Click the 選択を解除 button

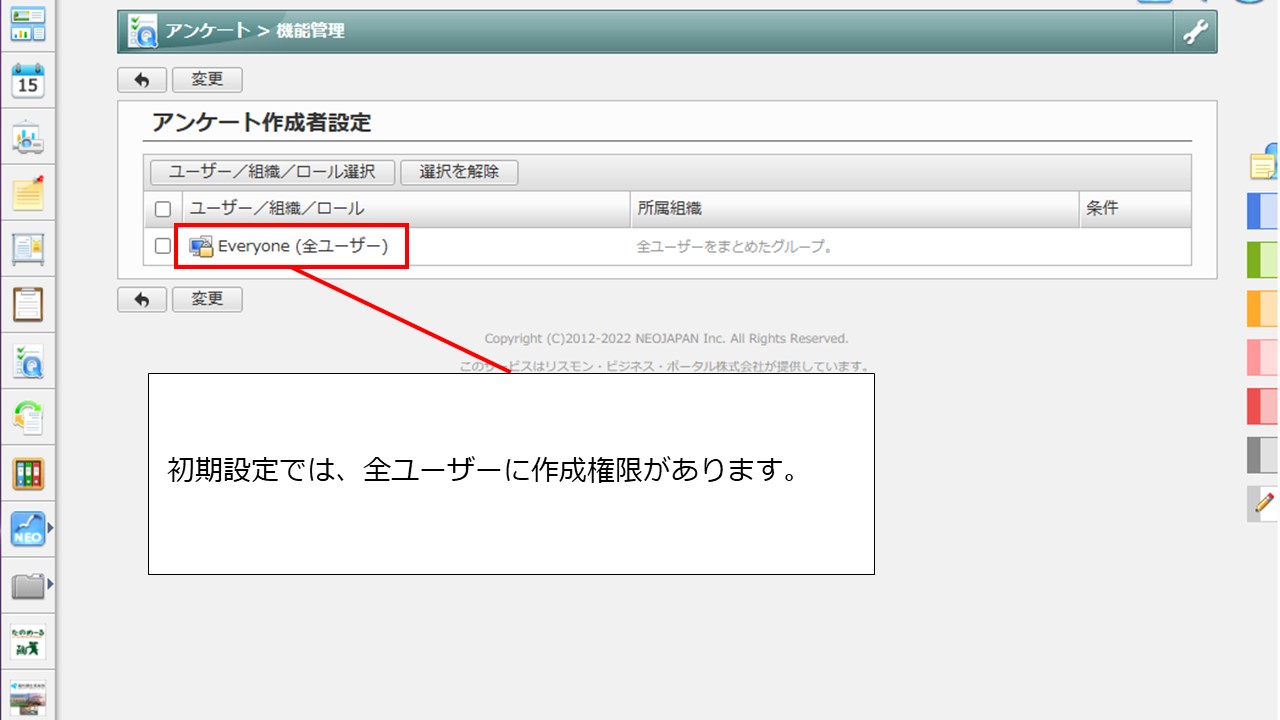(459, 172)
